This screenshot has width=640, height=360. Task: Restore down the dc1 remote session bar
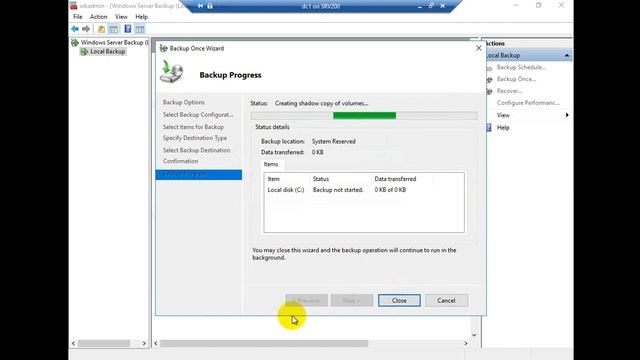[x=431, y=6]
